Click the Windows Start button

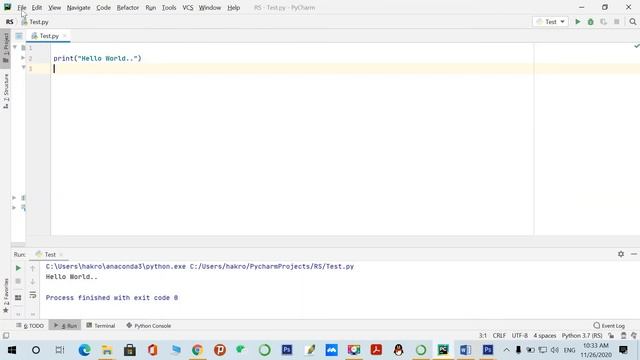pos(12,350)
